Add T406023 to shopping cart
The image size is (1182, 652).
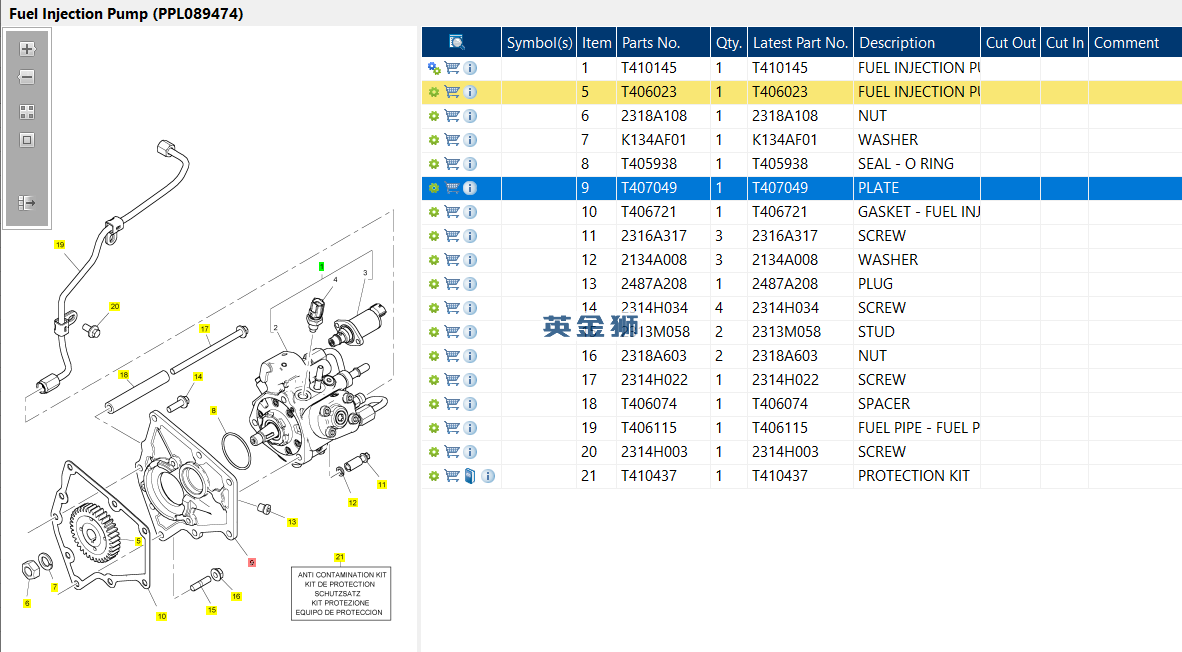click(x=452, y=92)
